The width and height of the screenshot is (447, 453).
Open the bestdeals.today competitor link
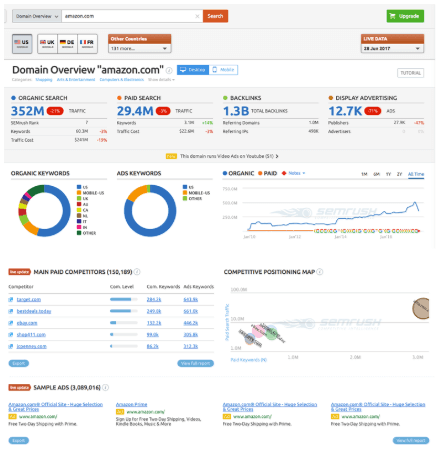point(34,311)
